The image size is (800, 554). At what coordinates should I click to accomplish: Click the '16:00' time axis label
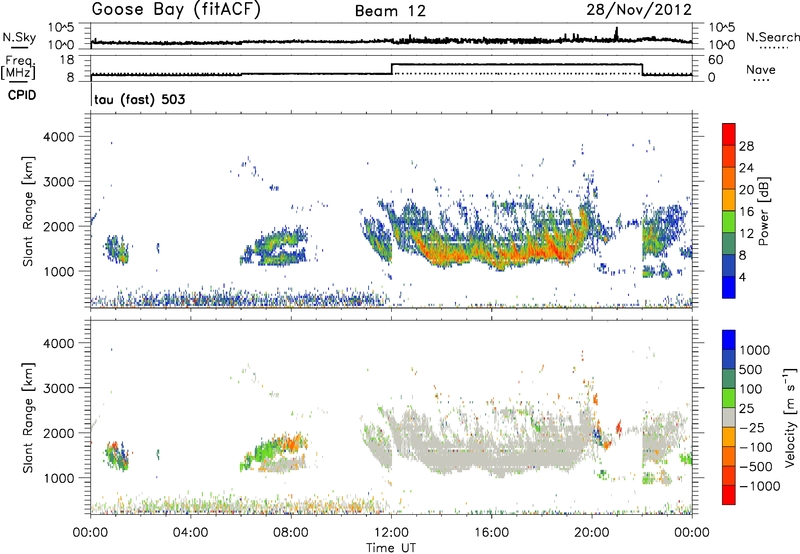(x=492, y=533)
